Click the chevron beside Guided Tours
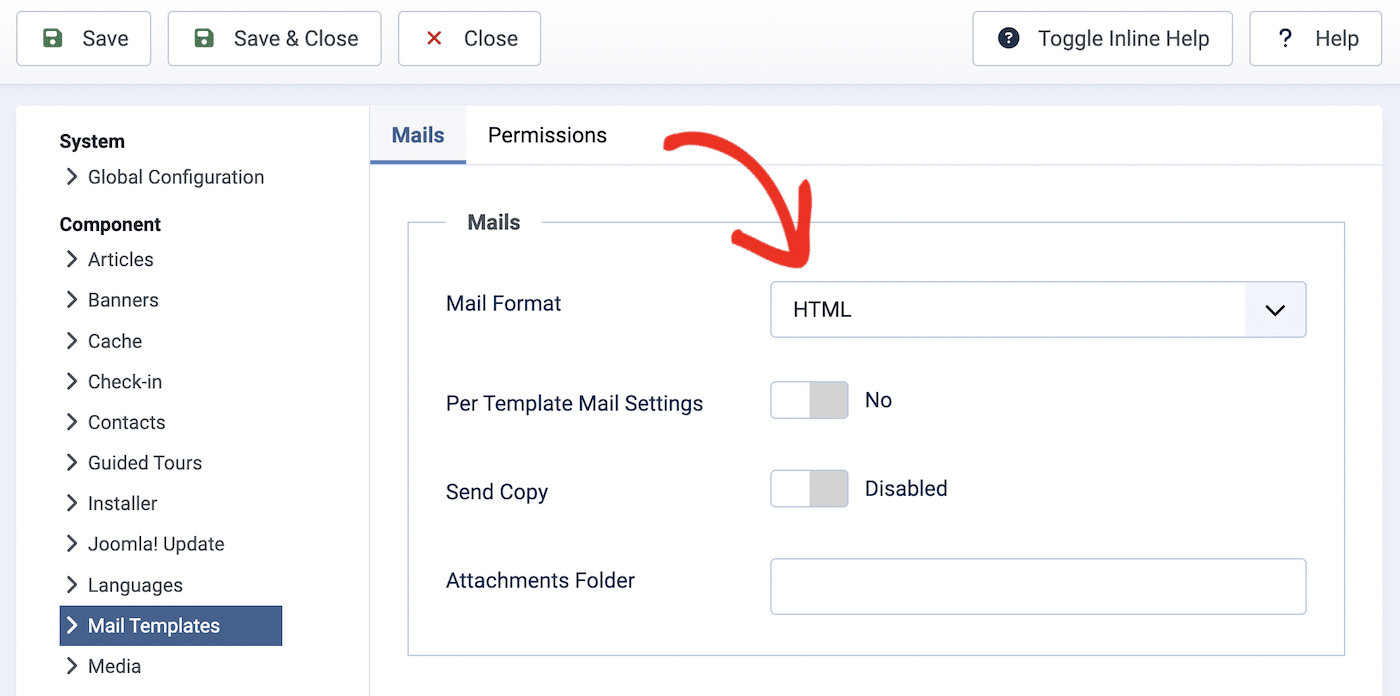Viewport: 1400px width, 696px height. coord(71,462)
